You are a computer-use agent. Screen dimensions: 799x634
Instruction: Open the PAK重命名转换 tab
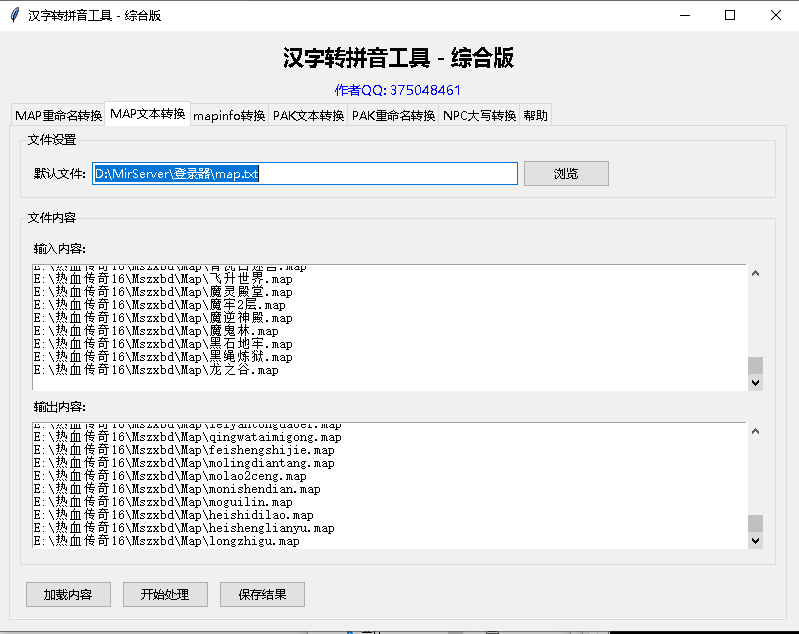[x=393, y=115]
